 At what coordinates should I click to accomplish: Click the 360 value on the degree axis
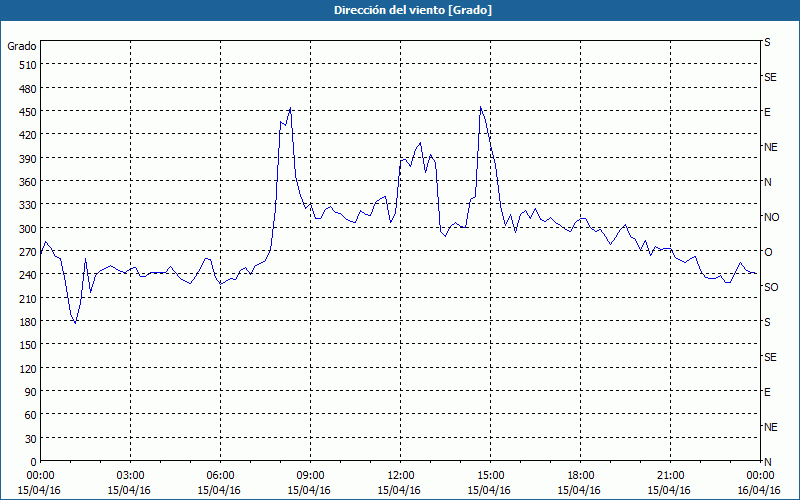pyautogui.click(x=28, y=182)
